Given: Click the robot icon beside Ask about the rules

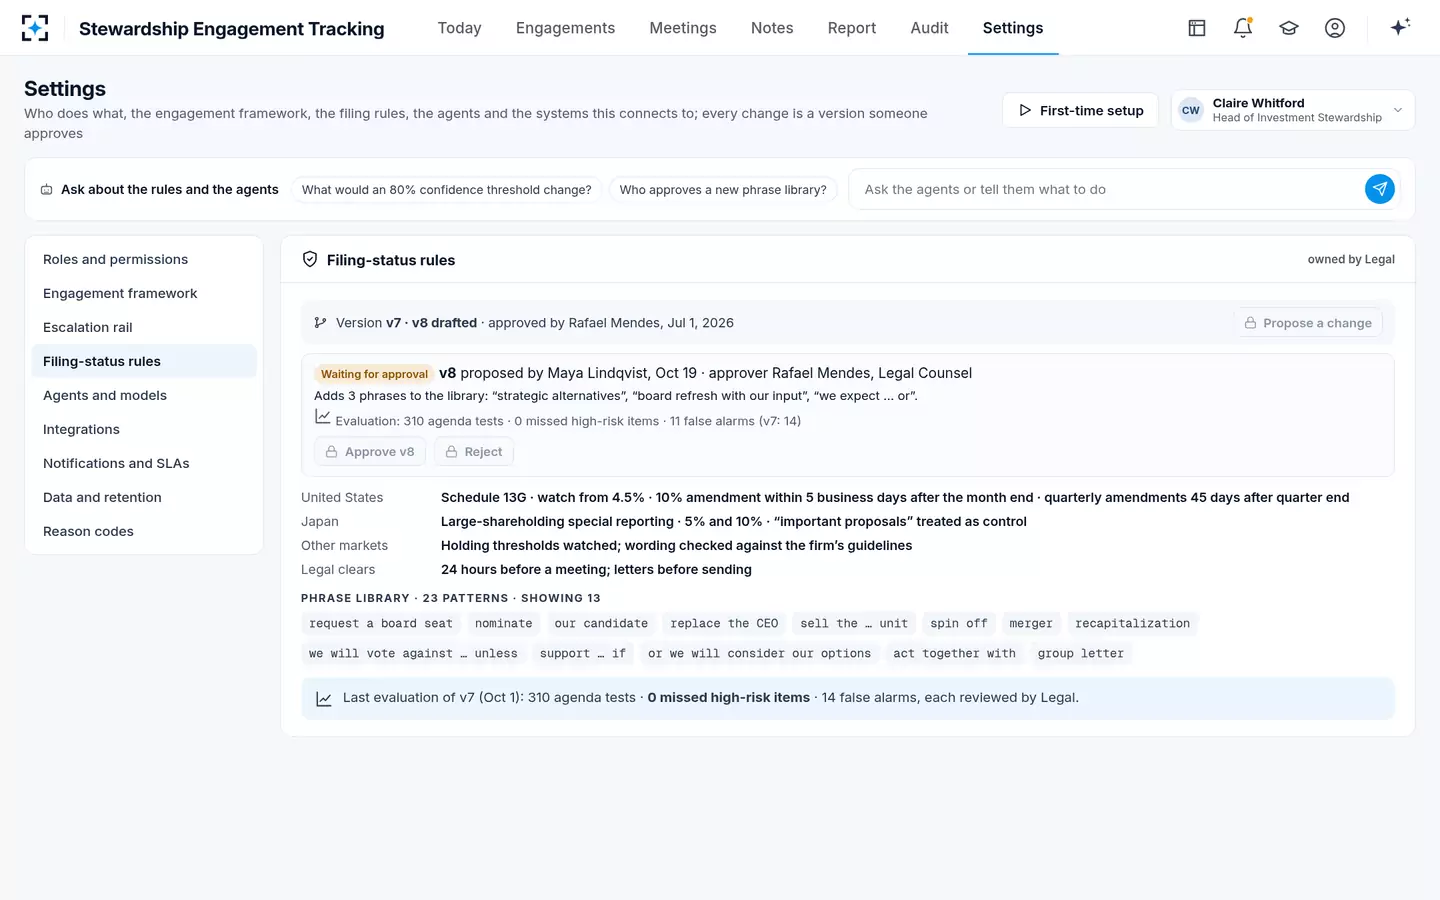Looking at the screenshot, I should [47, 190].
